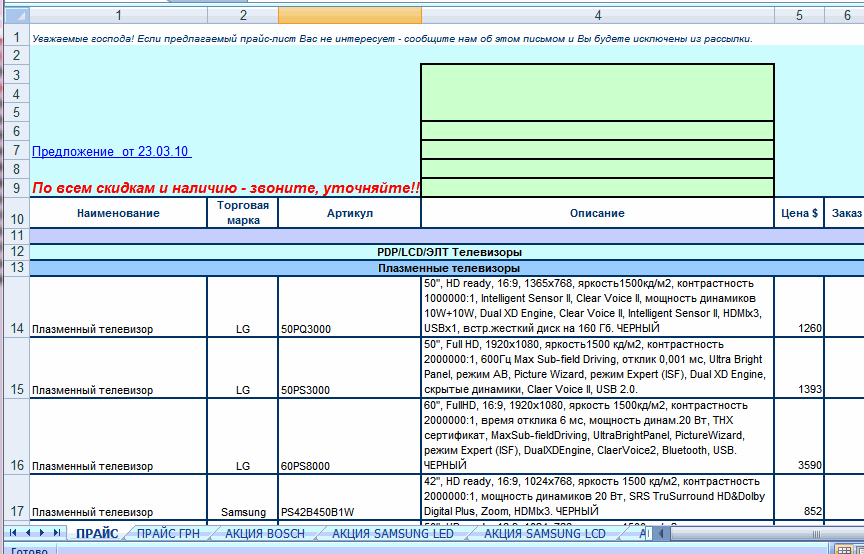Click the Заказ header cell
This screenshot has height=554, width=864.
pyautogui.click(x=846, y=213)
